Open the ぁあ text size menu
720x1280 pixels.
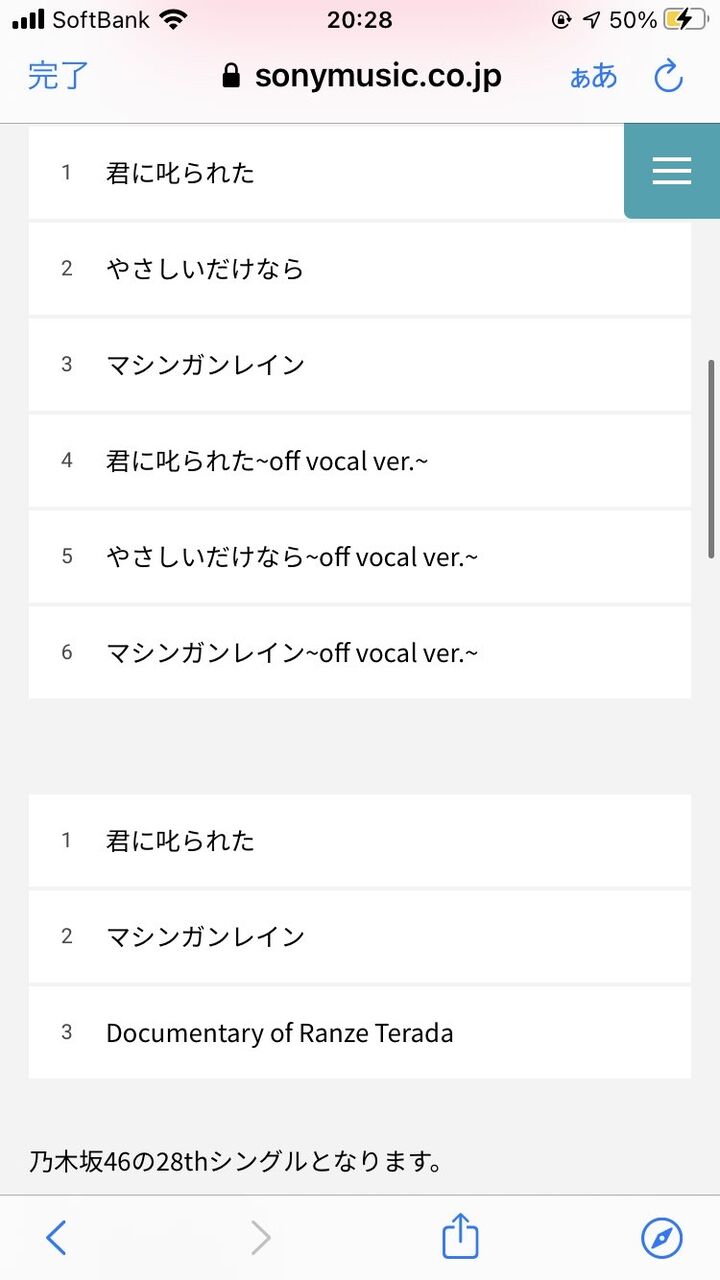(x=594, y=77)
